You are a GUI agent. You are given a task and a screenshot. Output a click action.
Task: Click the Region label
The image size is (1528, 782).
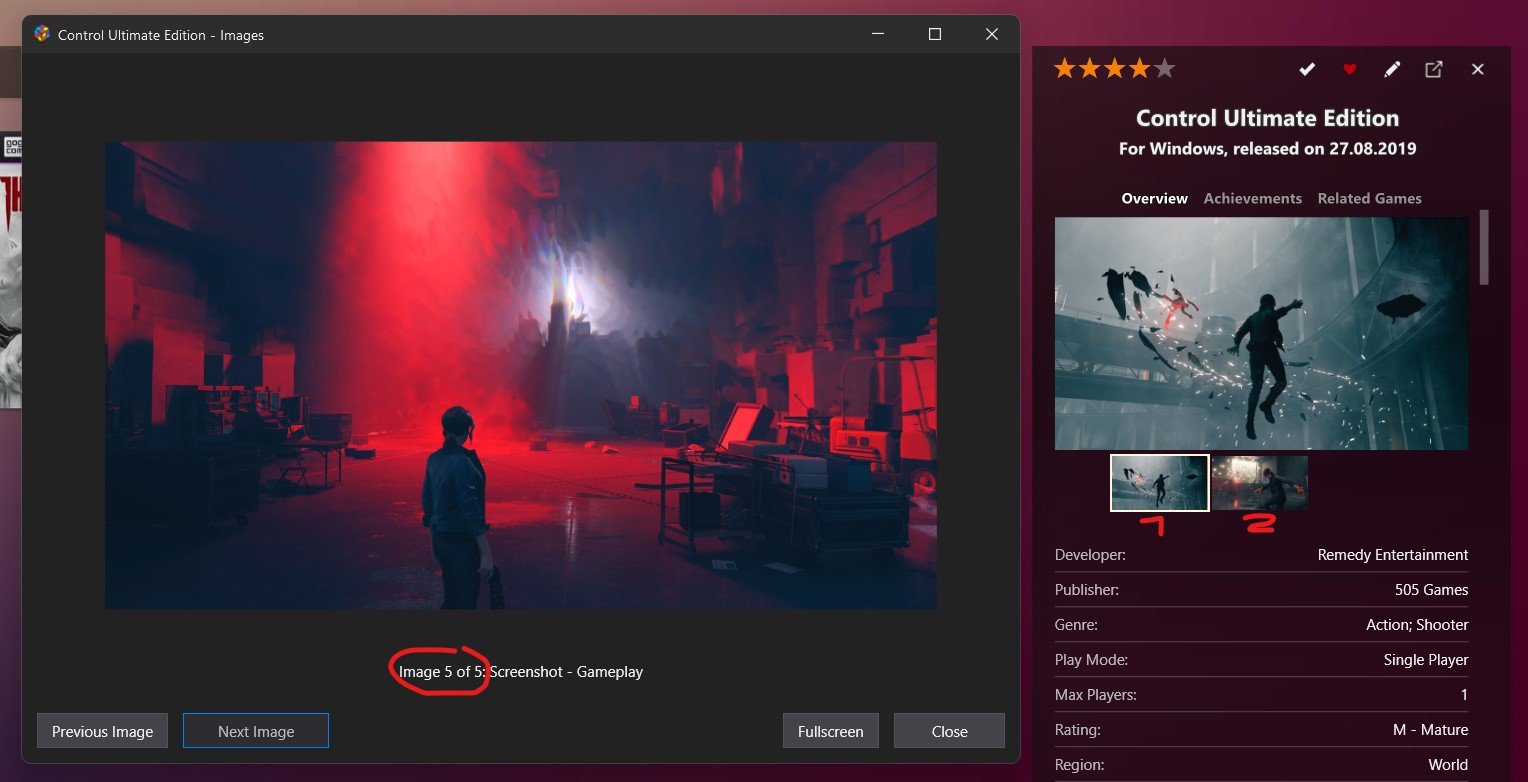click(1080, 765)
